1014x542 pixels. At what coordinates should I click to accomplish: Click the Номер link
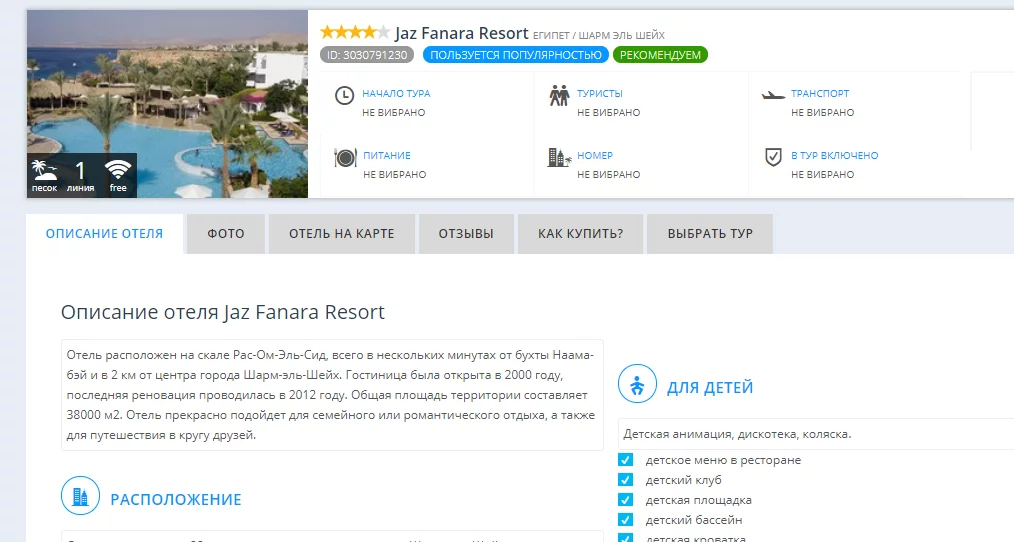click(x=595, y=155)
